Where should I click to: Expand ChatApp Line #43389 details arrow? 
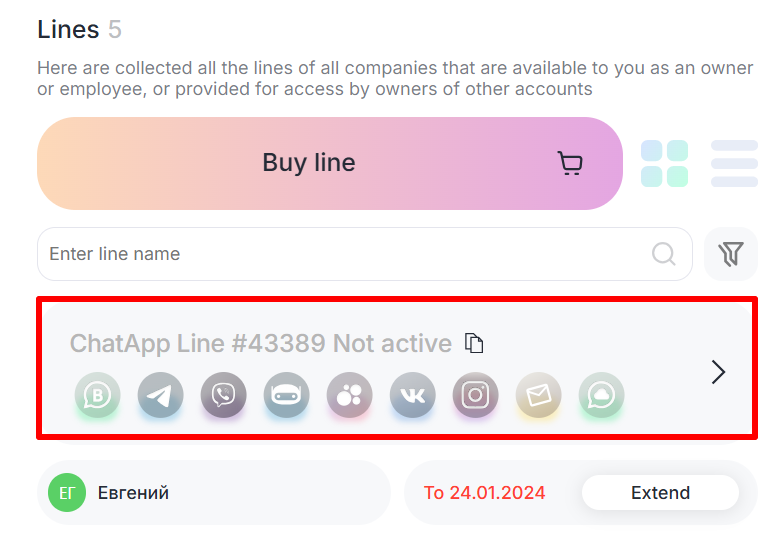718,372
